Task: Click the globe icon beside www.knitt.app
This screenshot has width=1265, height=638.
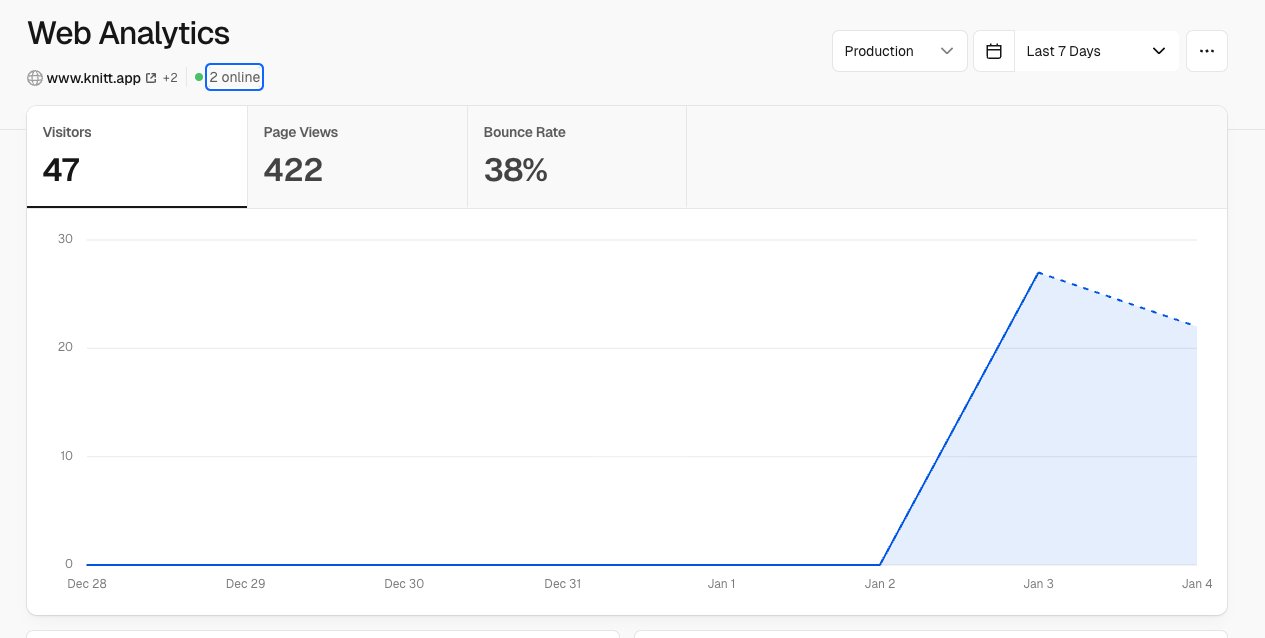Action: (35, 78)
